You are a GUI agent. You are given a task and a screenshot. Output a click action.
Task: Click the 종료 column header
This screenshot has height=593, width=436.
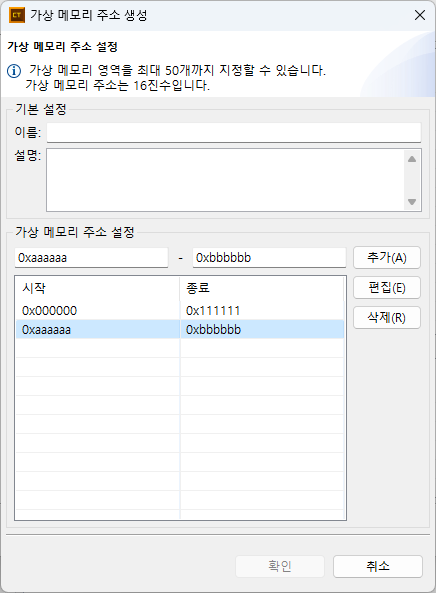[262, 289]
